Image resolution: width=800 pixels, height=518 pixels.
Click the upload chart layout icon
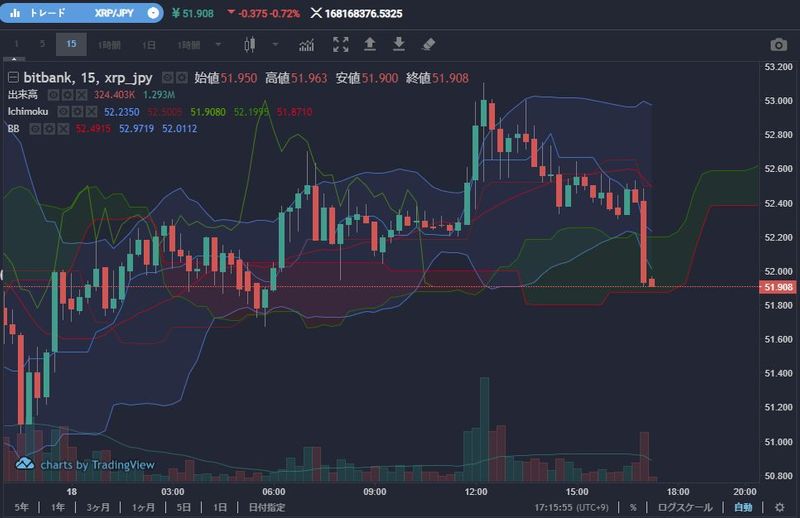[370, 44]
